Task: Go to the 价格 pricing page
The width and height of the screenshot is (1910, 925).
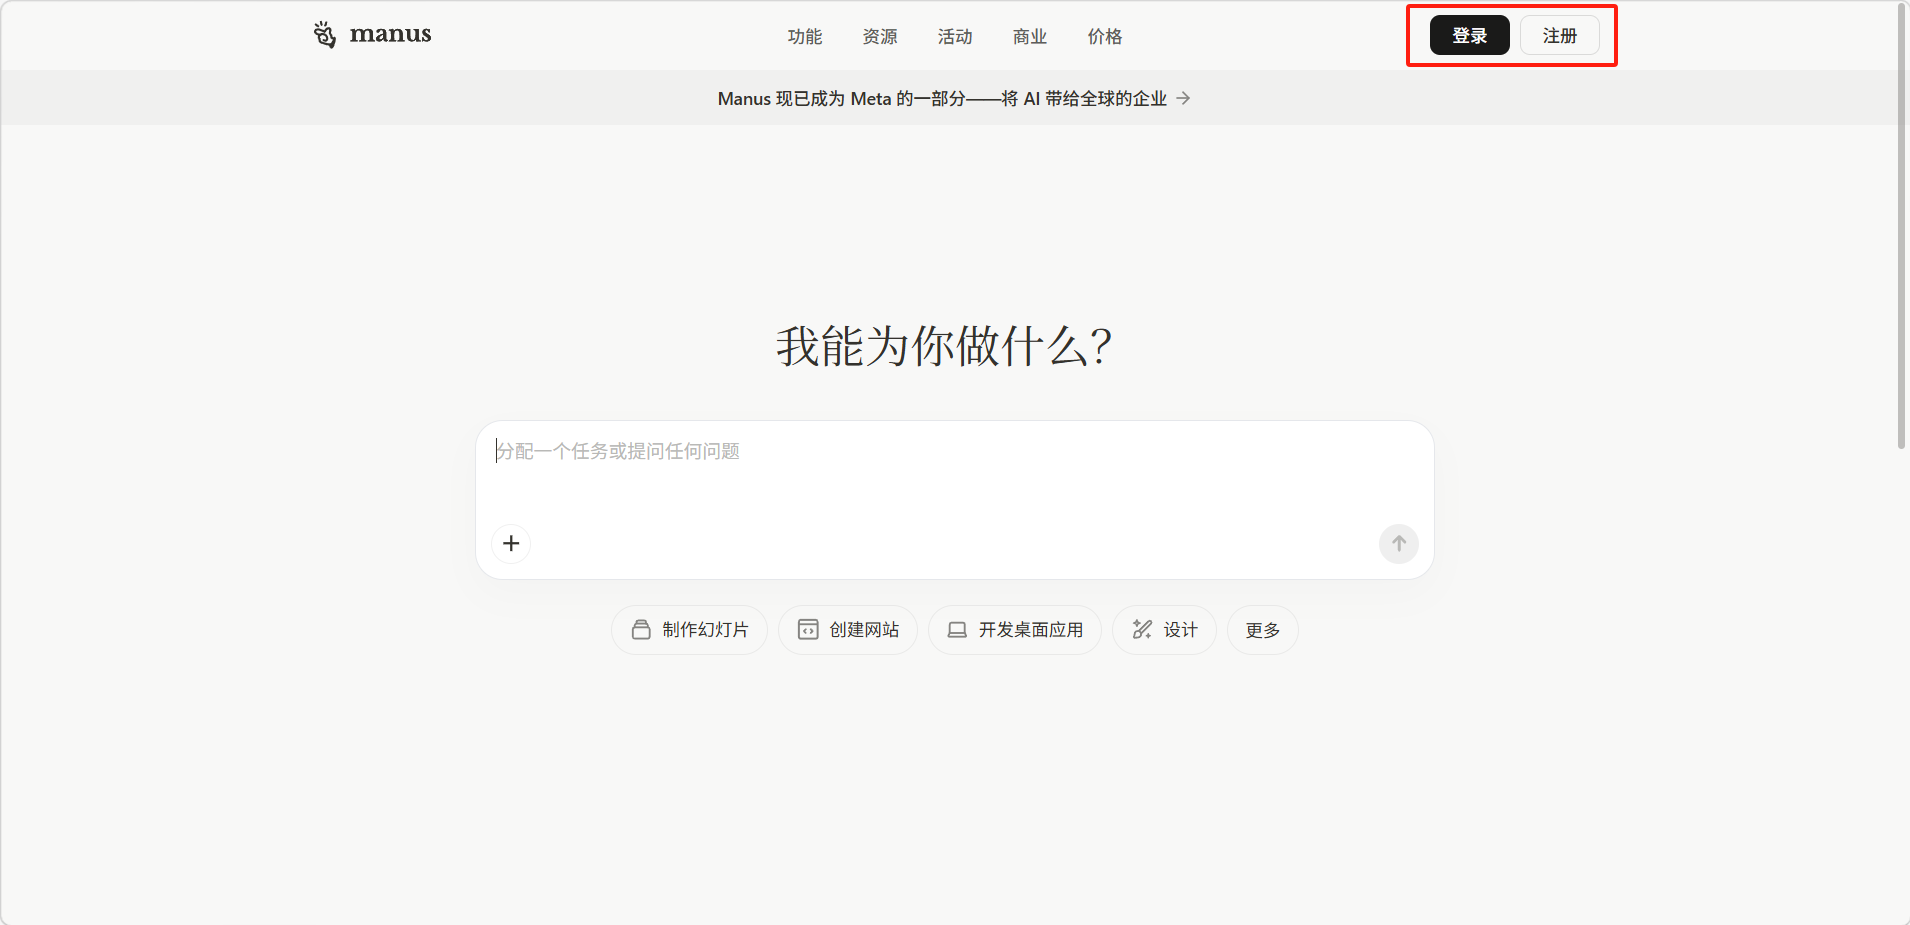Action: point(1104,37)
